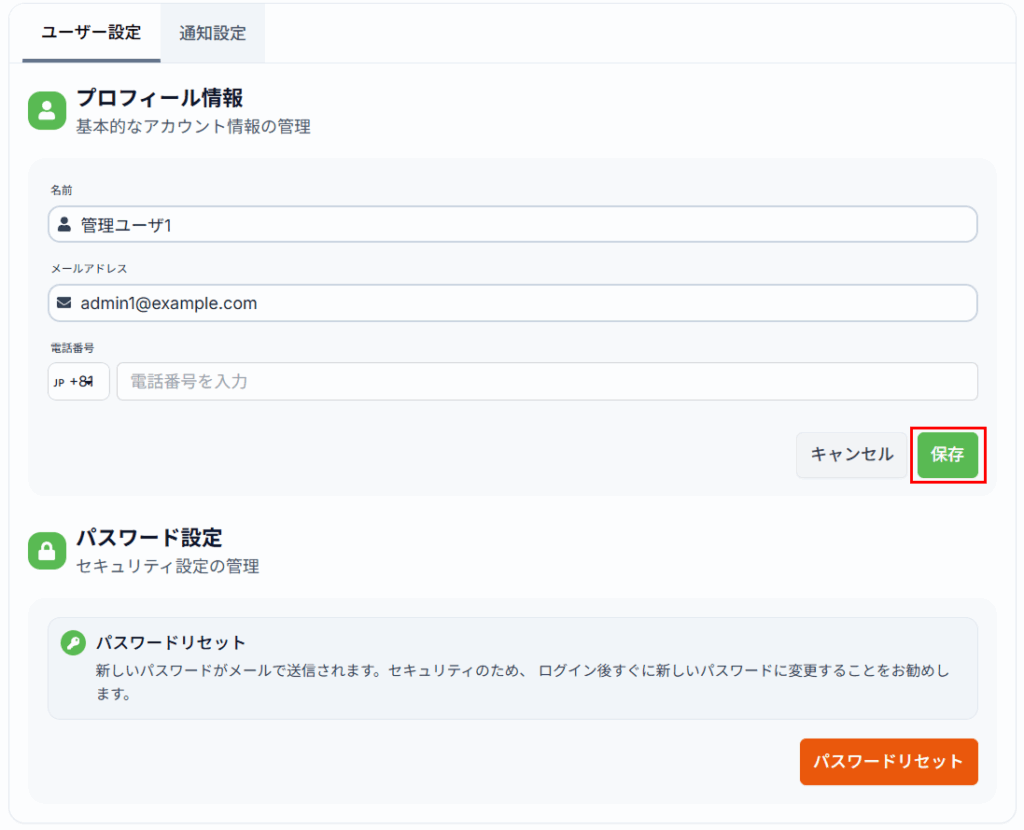1024x830 pixels.
Task: Click the キャンセル button
Action: [851, 455]
